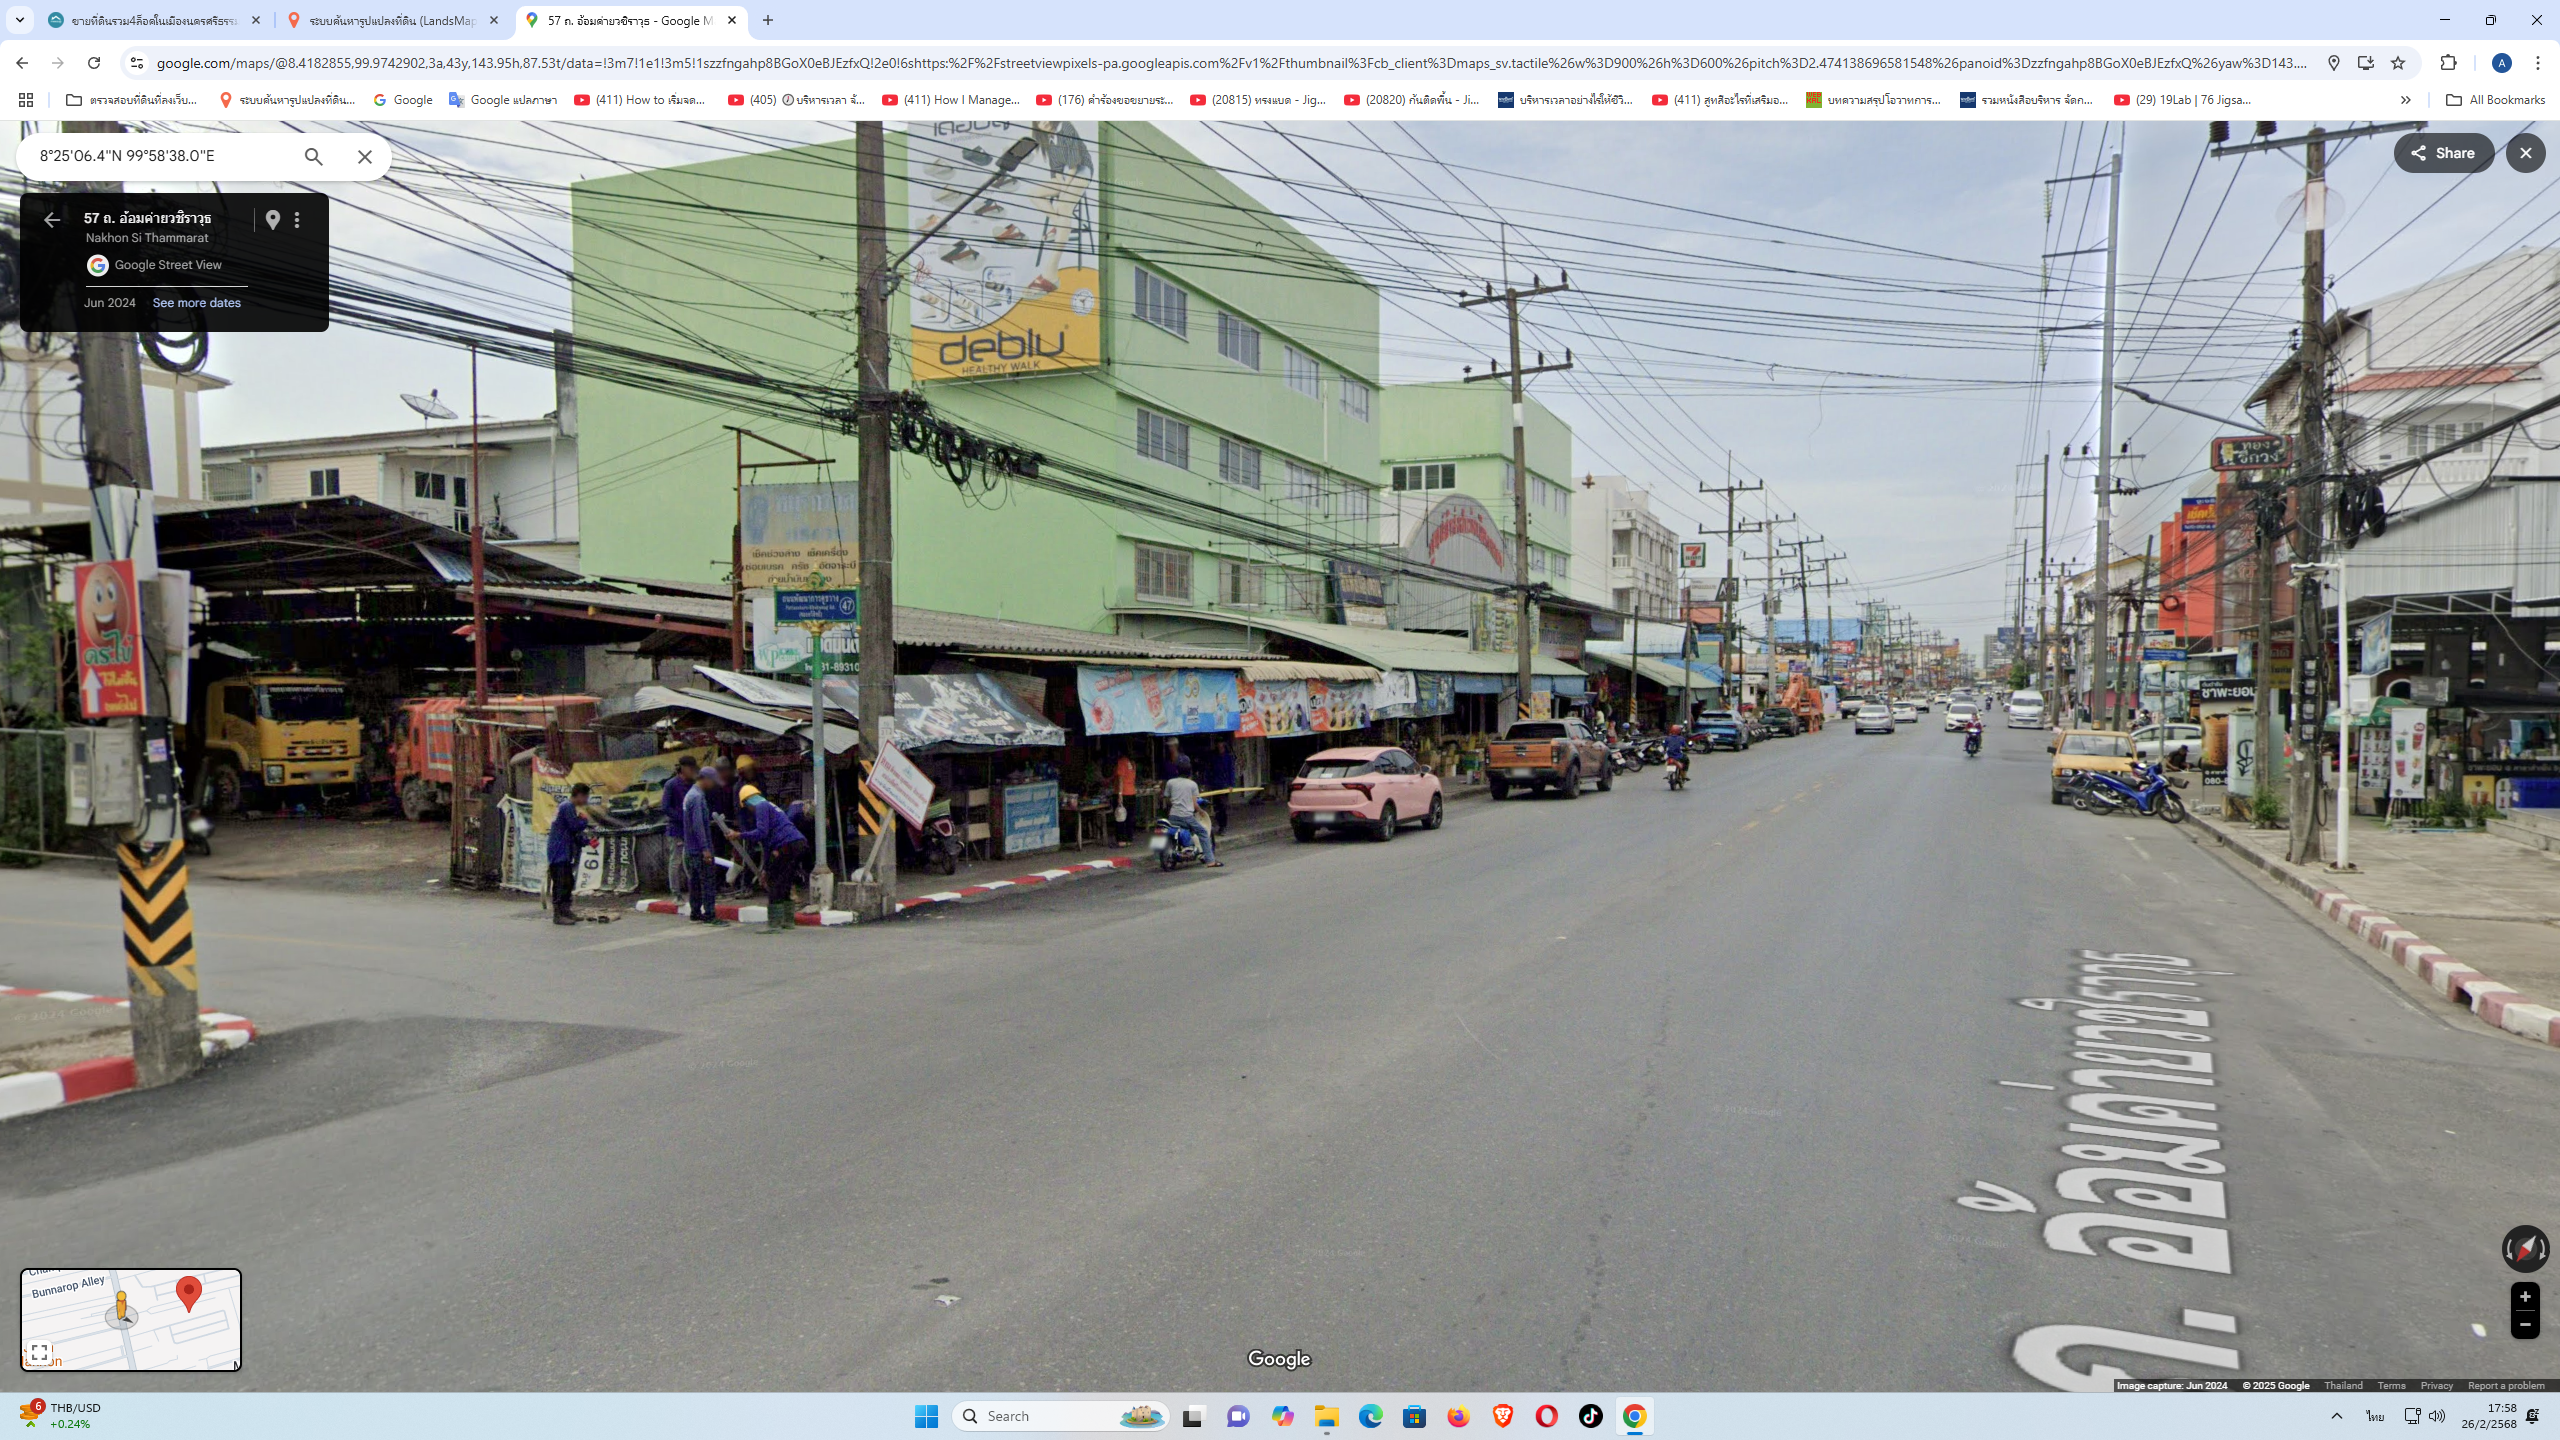
Task: Open the Windows Start menu
Action: (926, 1416)
